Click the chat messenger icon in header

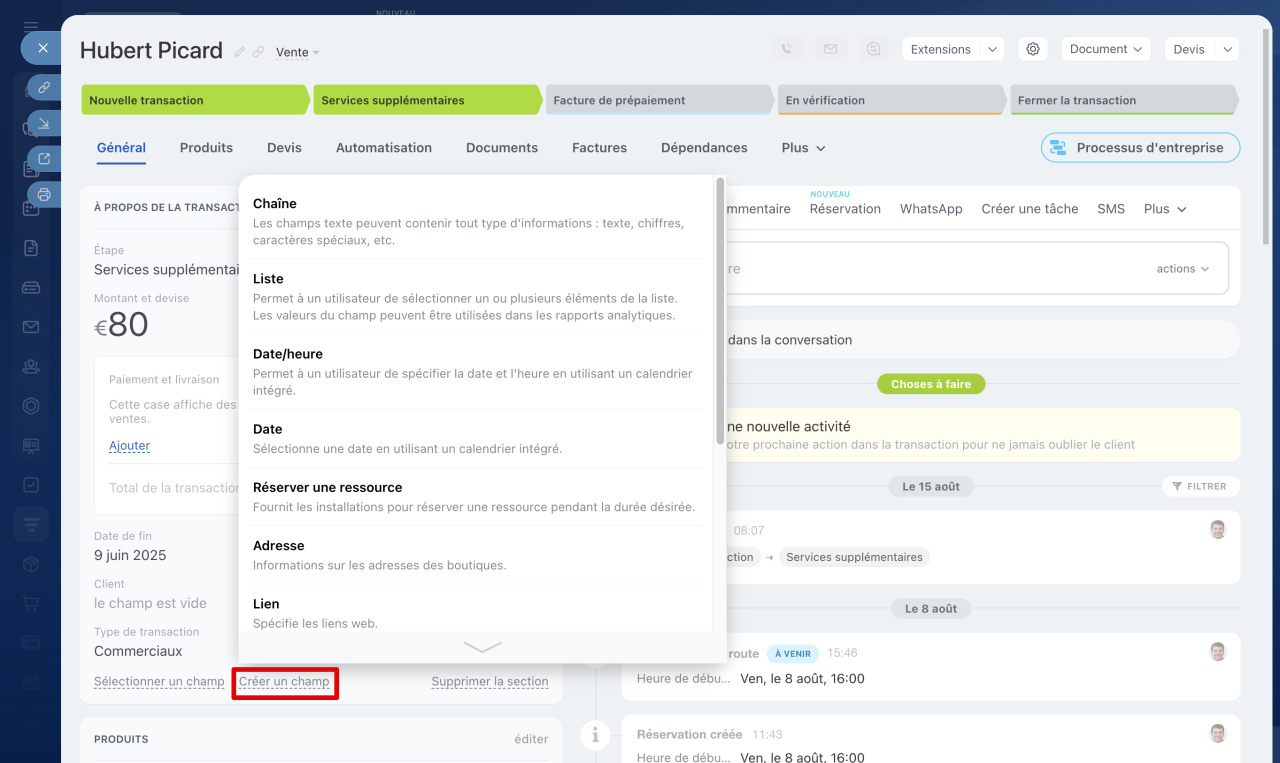(x=874, y=49)
